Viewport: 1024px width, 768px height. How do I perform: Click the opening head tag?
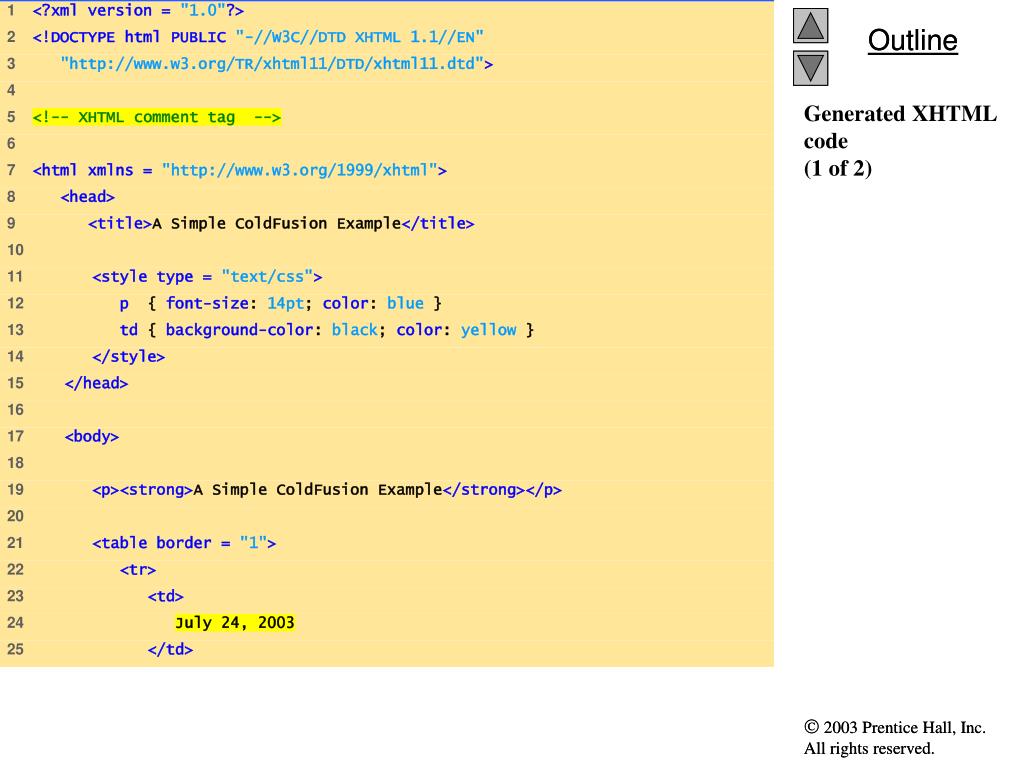tap(88, 197)
